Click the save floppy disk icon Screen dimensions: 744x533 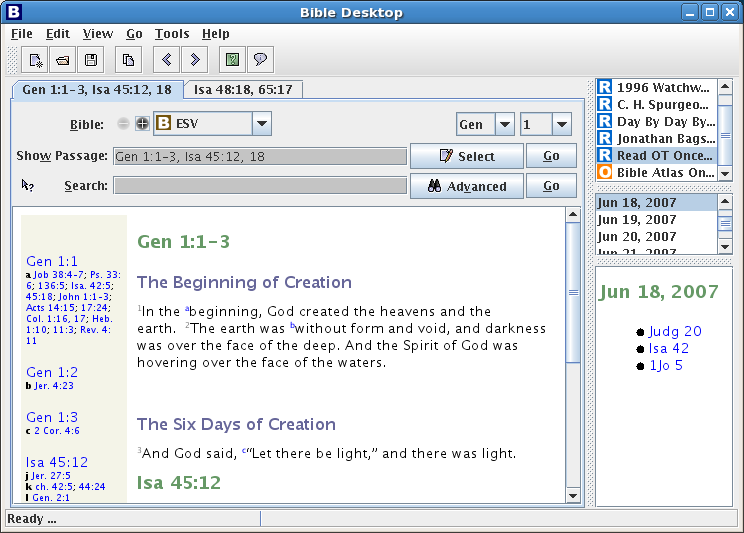91,60
